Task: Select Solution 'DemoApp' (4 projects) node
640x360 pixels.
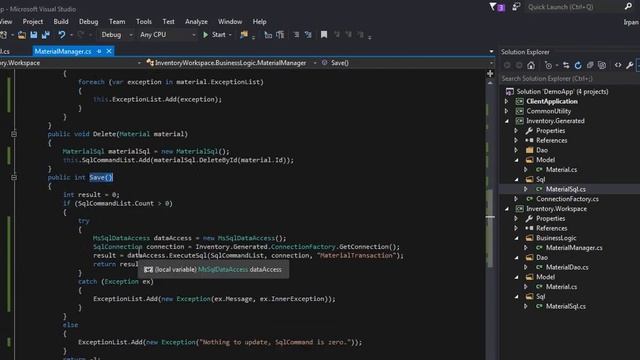Action: 562,91
